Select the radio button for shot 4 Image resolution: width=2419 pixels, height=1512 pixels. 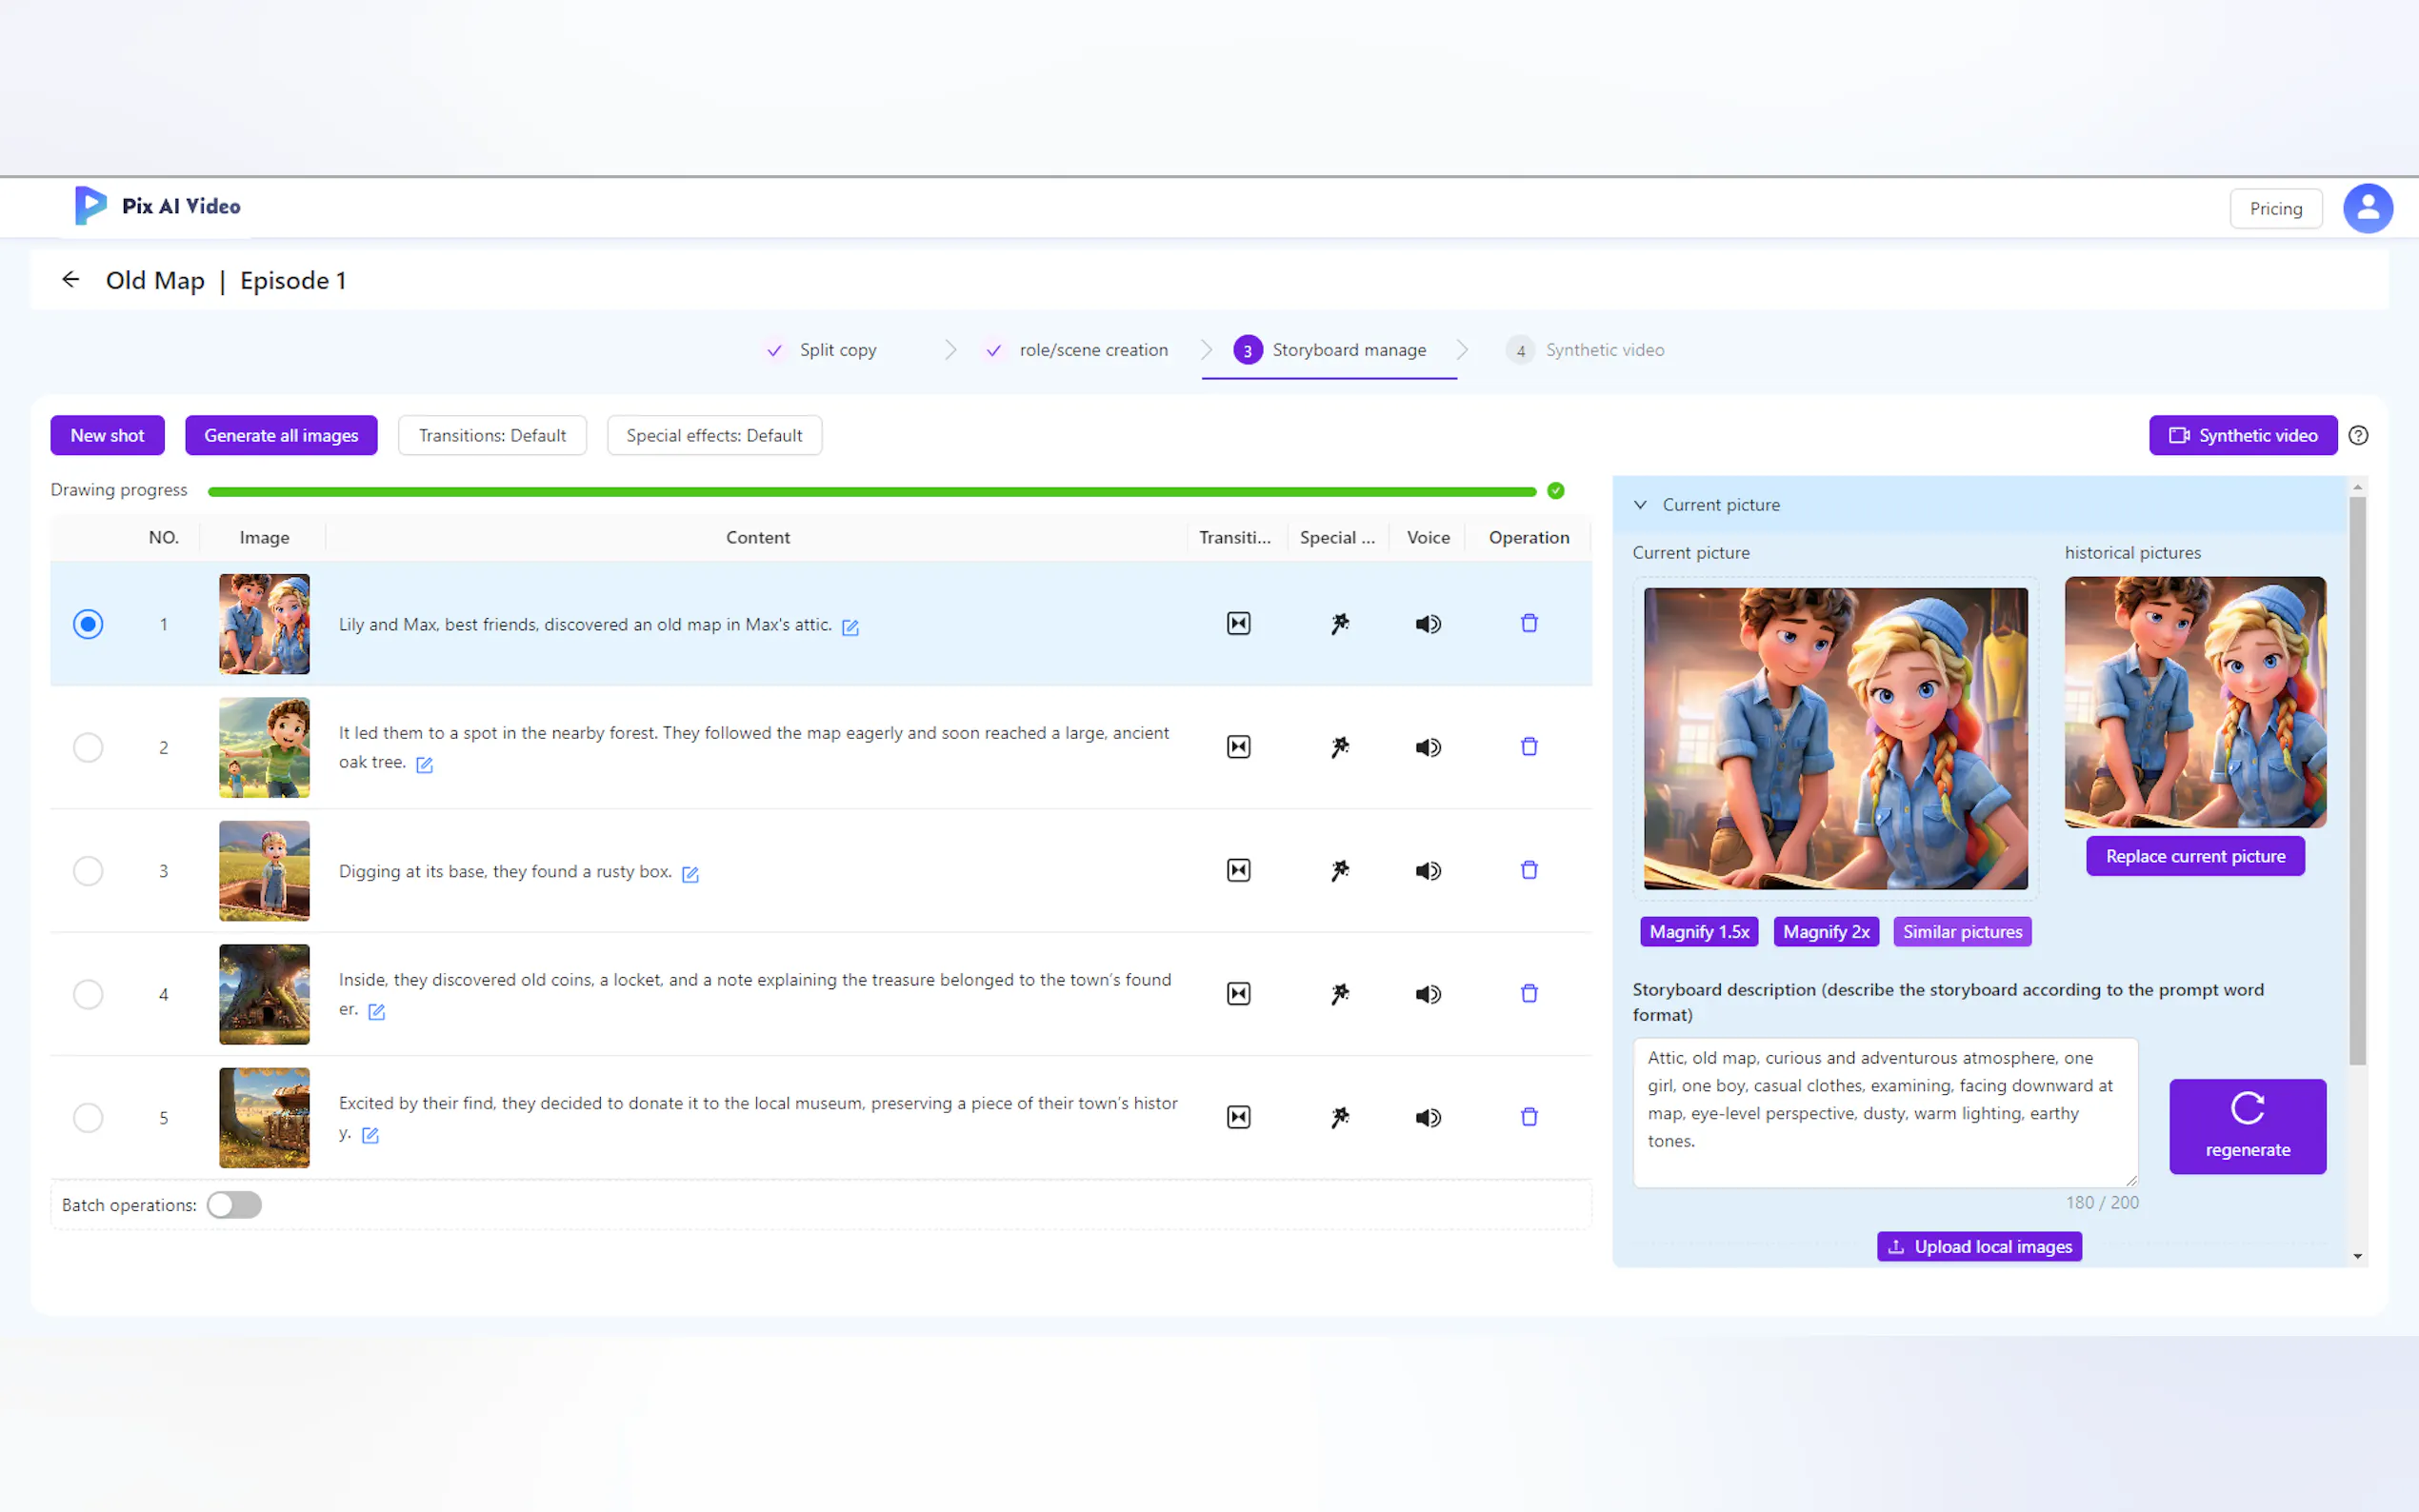pyautogui.click(x=88, y=994)
